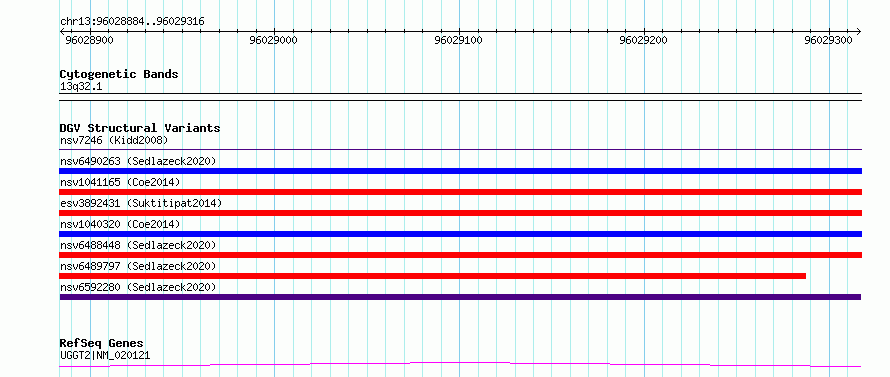Open esv3892431 (Suktitipat2014) variant label
The width and height of the screenshot is (890, 377).
(x=141, y=203)
